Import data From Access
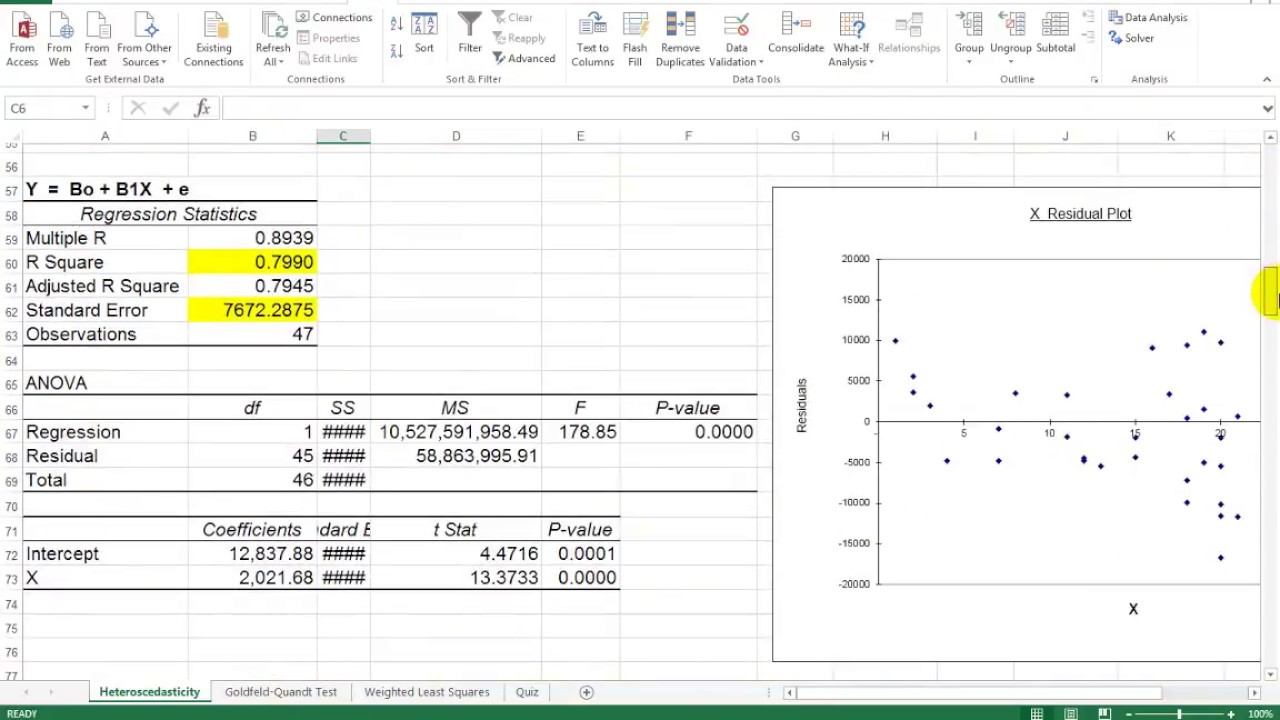The width and height of the screenshot is (1280, 720). pyautogui.click(x=22, y=40)
